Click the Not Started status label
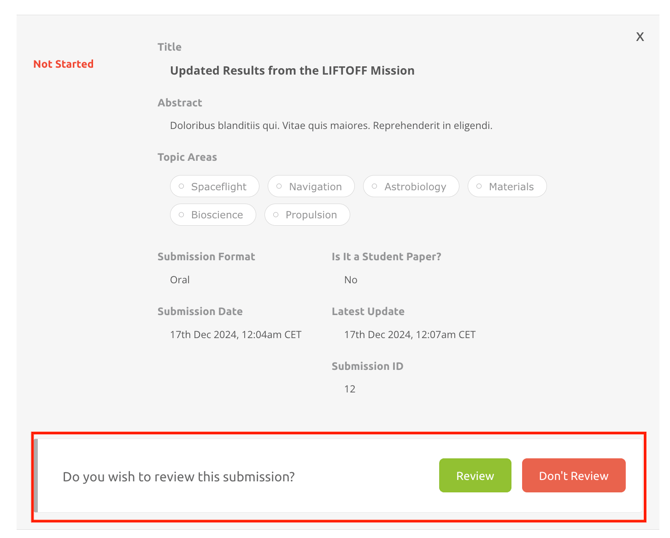This screenshot has height=538, width=670. point(63,64)
